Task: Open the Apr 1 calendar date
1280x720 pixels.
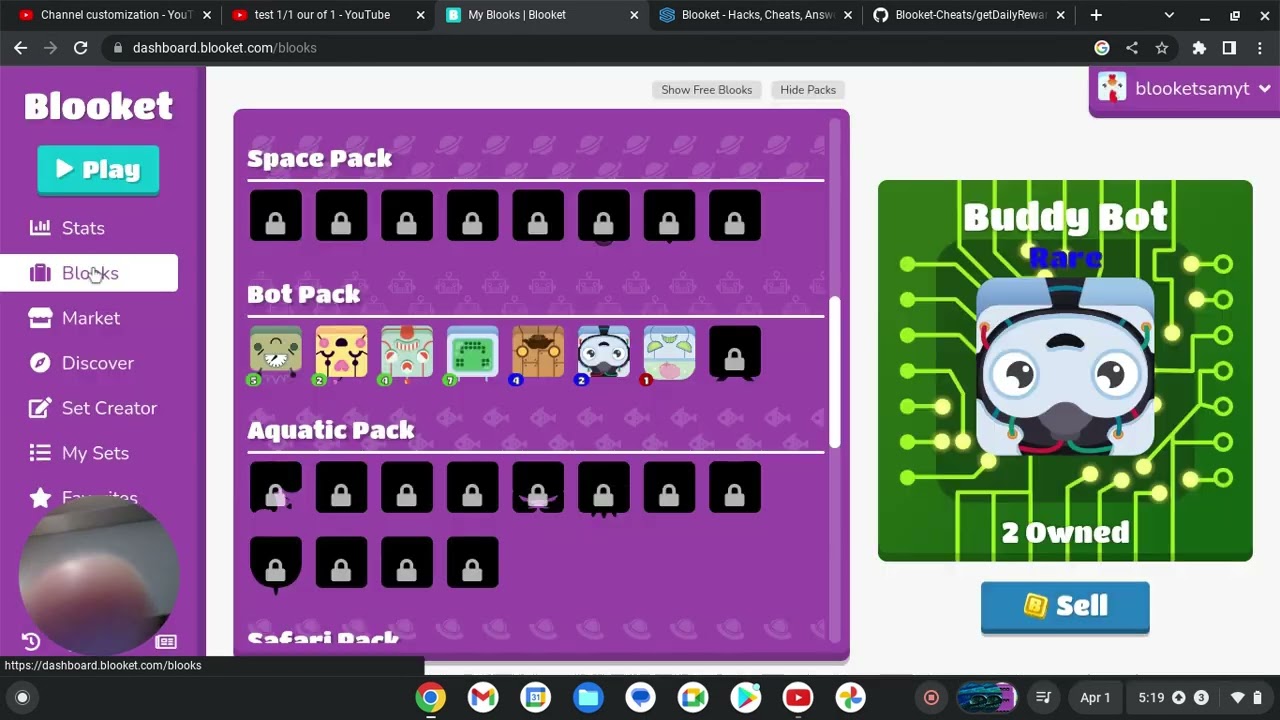Action: 1095,698
